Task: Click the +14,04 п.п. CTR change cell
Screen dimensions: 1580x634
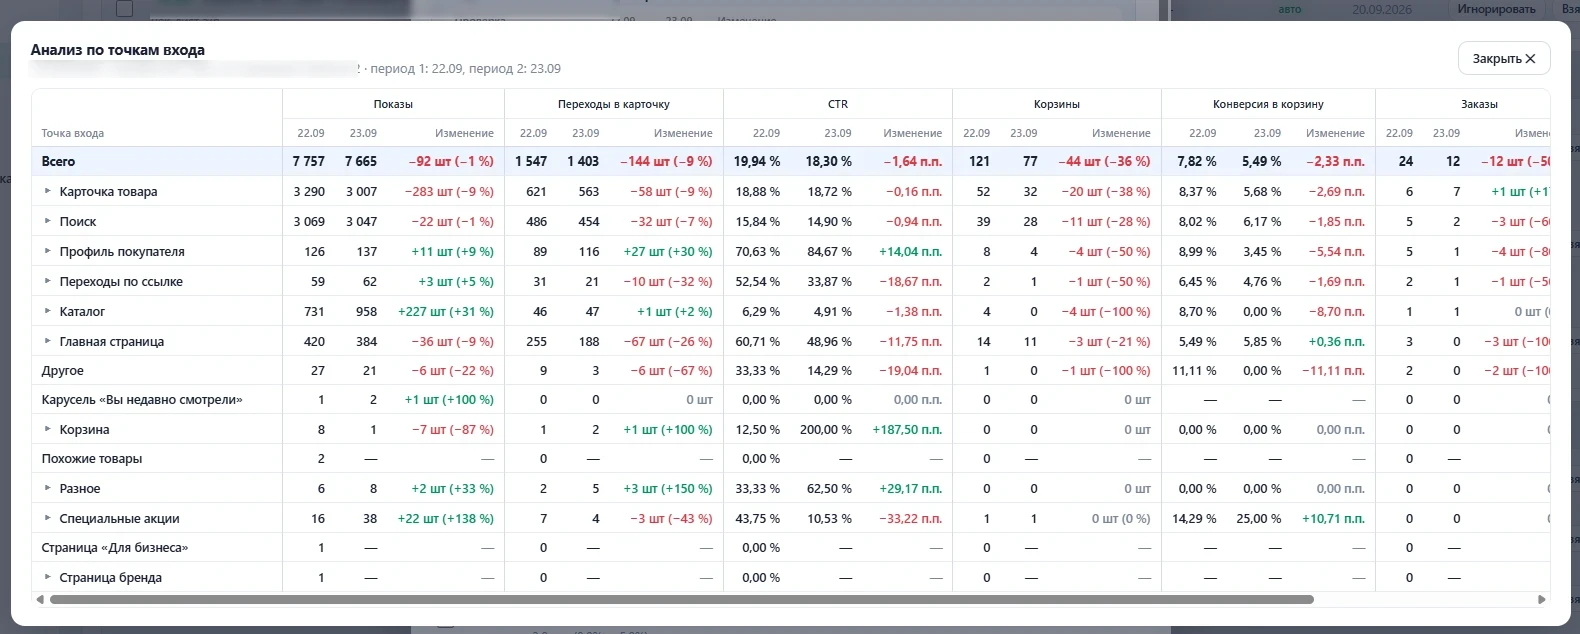Action: [x=911, y=251]
